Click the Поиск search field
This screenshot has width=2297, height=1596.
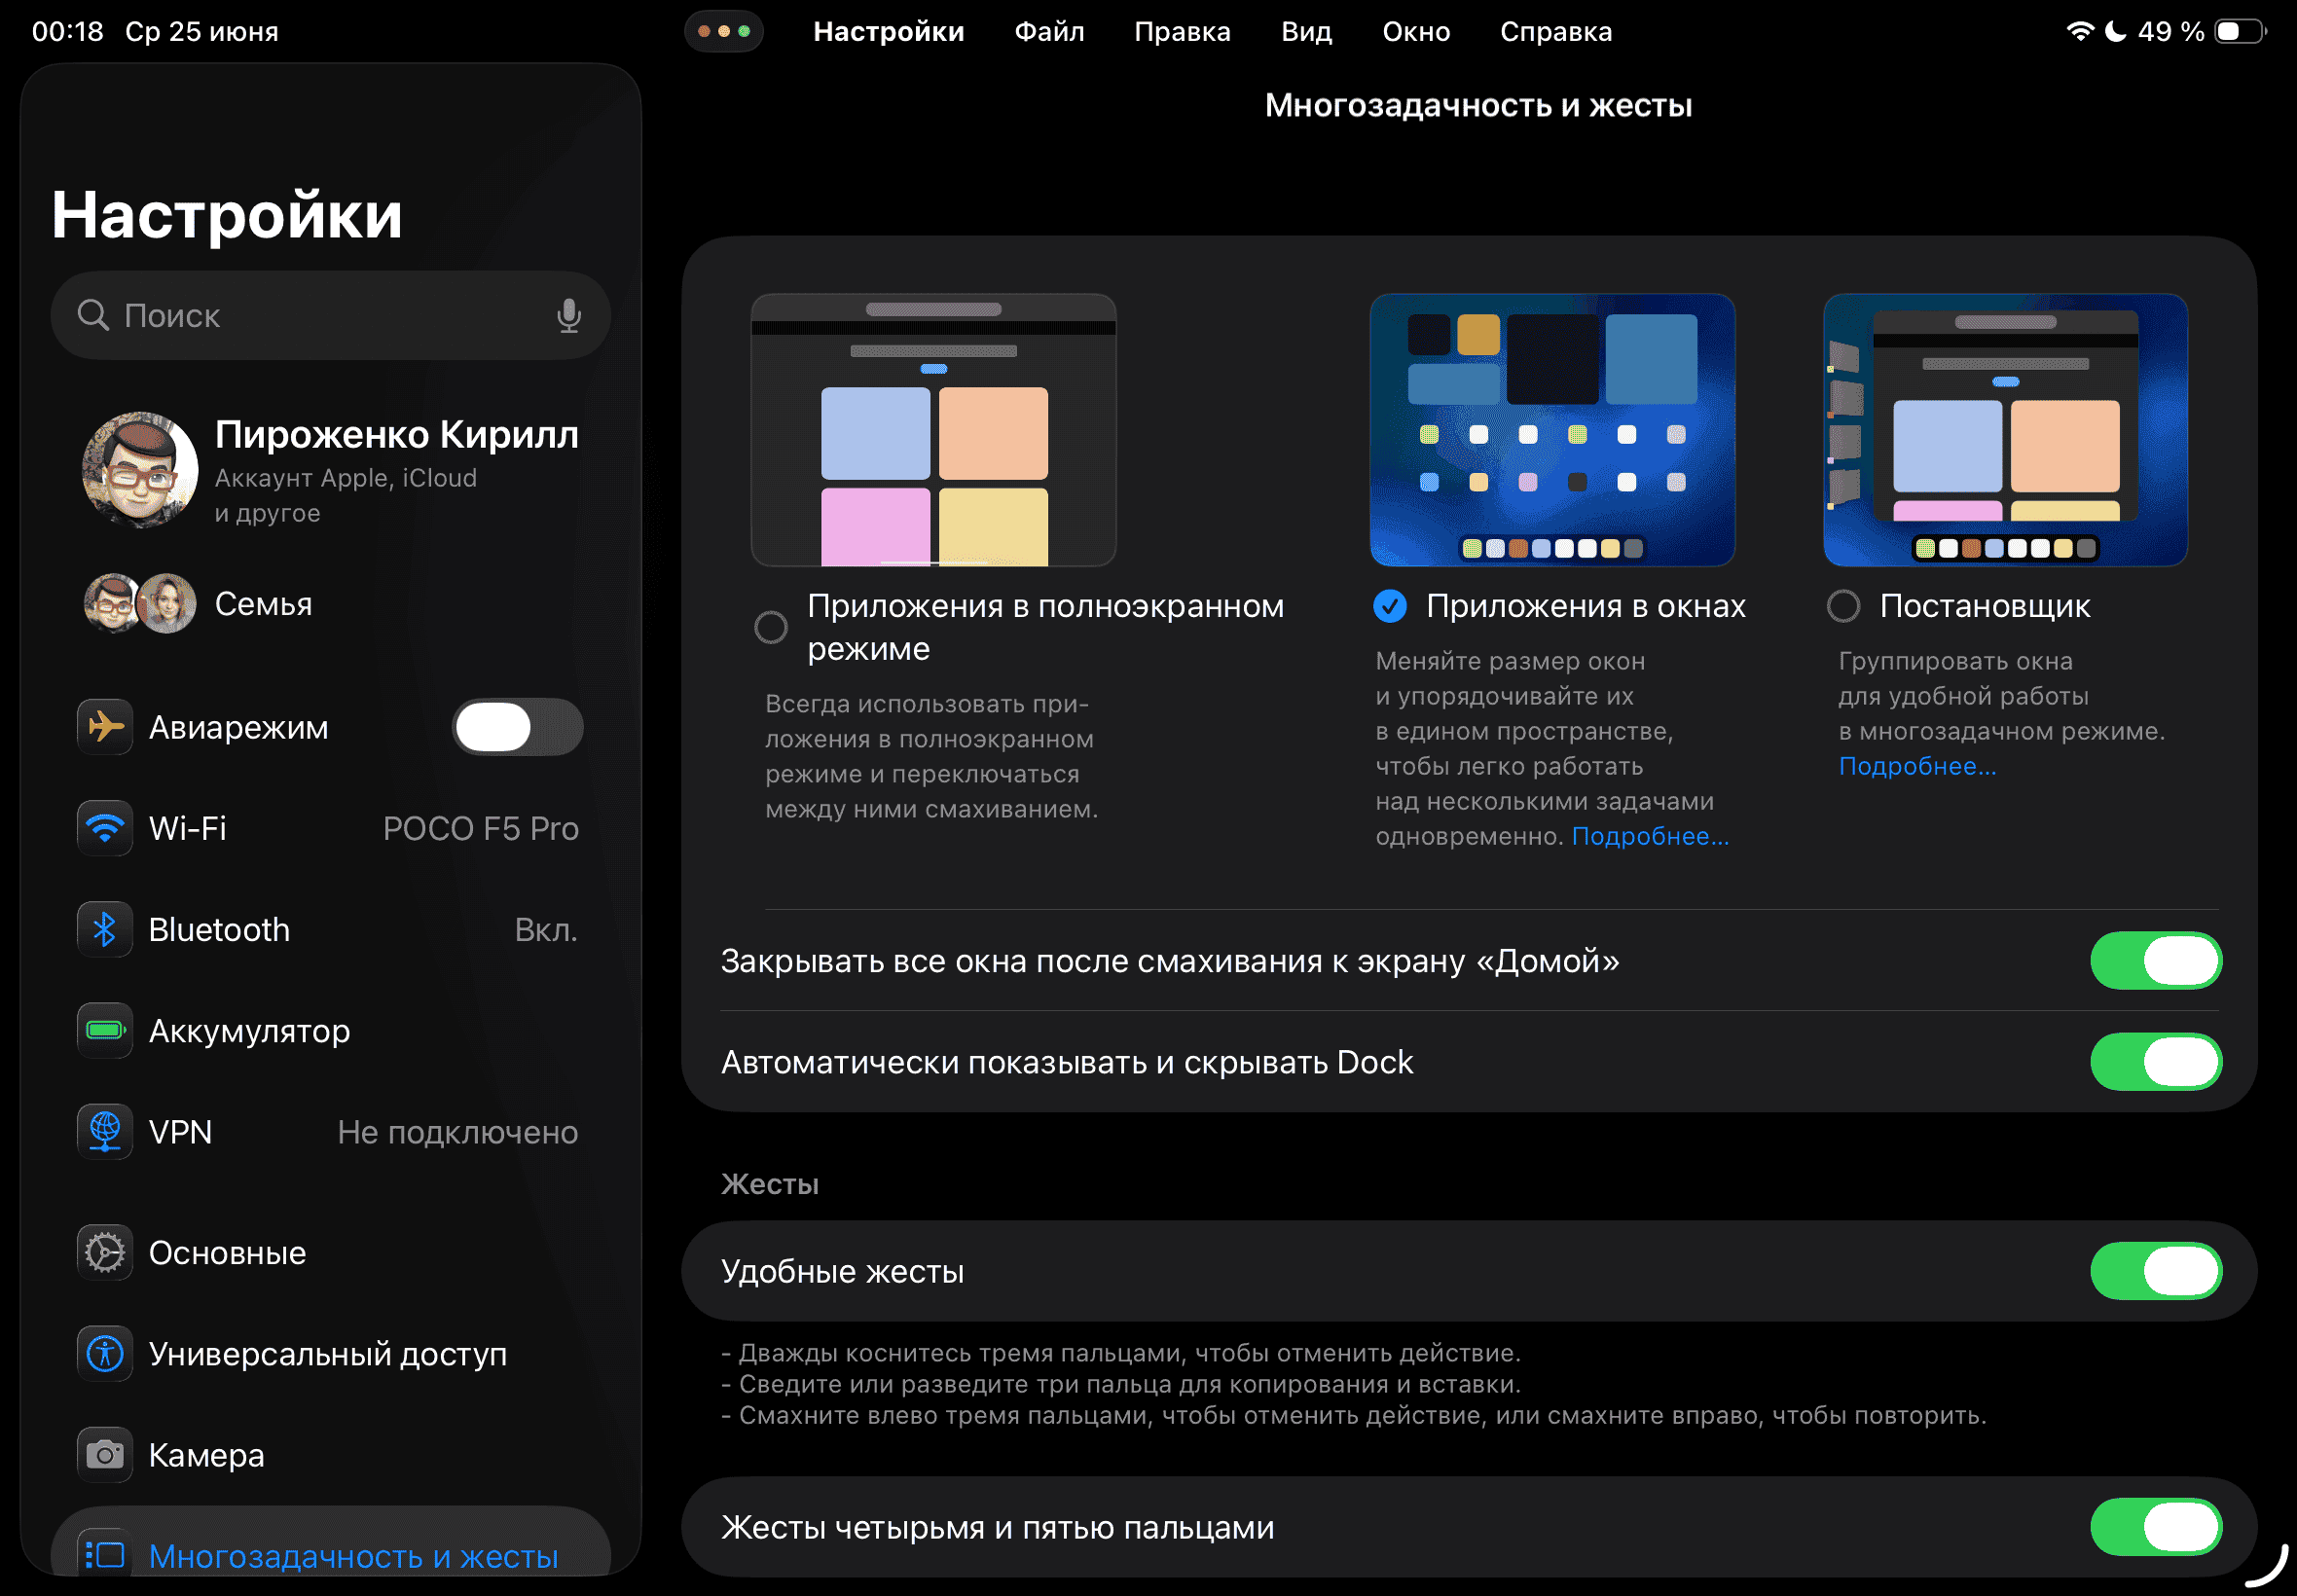pyautogui.click(x=330, y=315)
